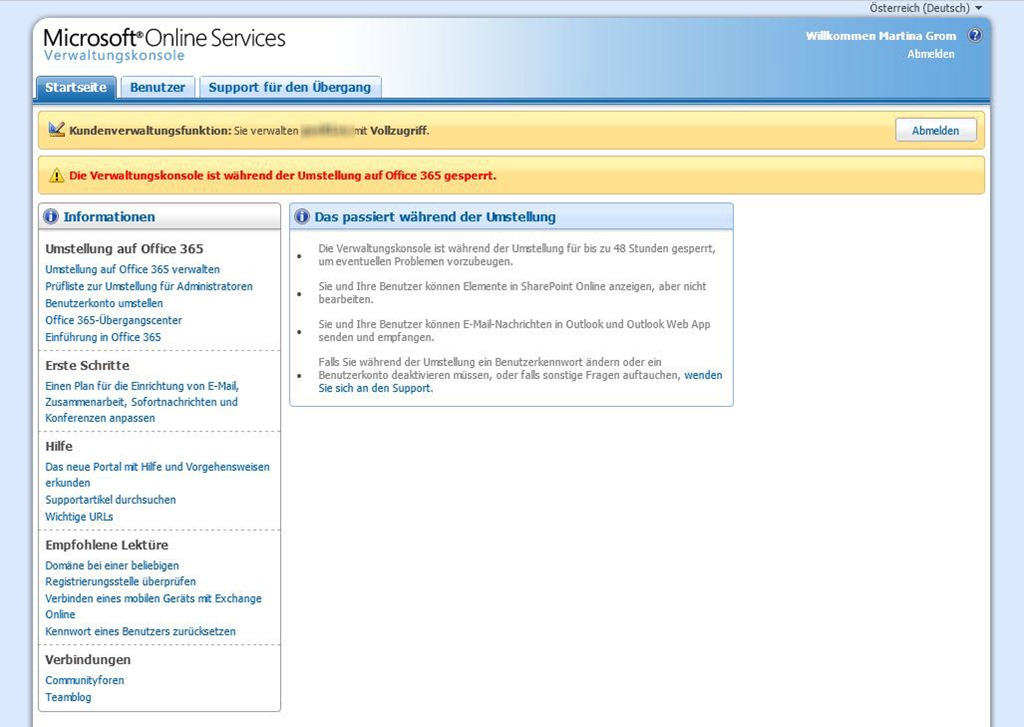Click the Abmelden link under the welcome name
The width and height of the screenshot is (1024, 727).
click(x=931, y=54)
